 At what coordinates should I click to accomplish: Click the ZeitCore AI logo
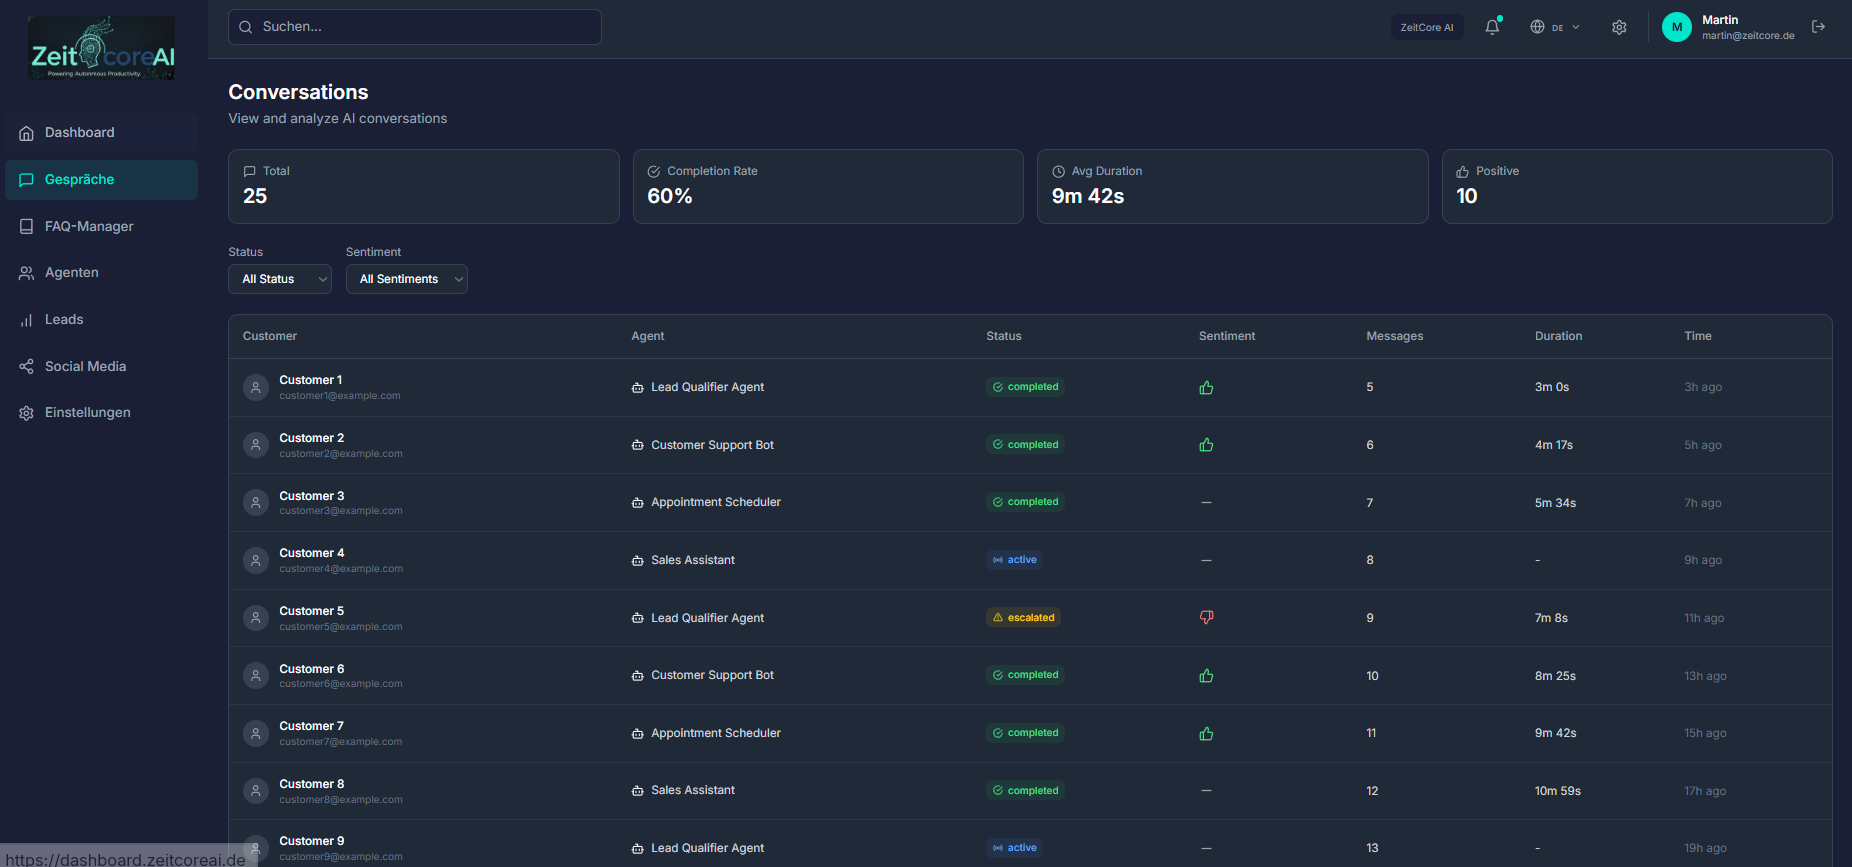(102, 48)
